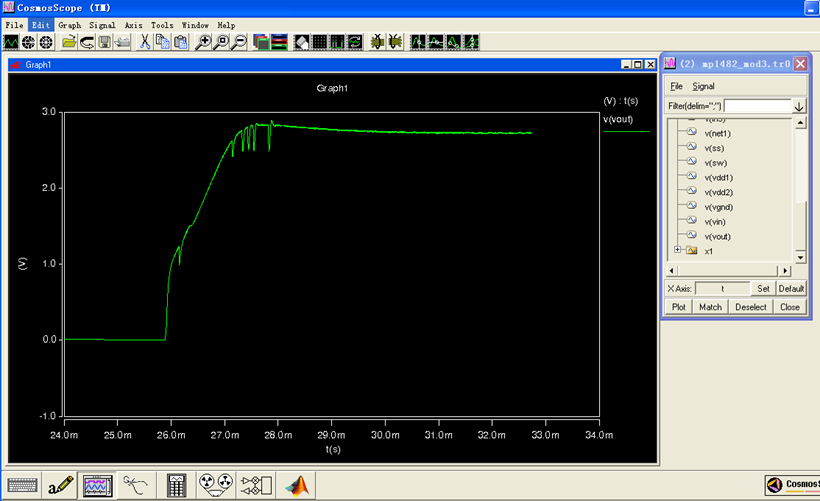The image size is (820, 501).
Task: Click the Zoom In magnifier icon
Action: coord(203,42)
